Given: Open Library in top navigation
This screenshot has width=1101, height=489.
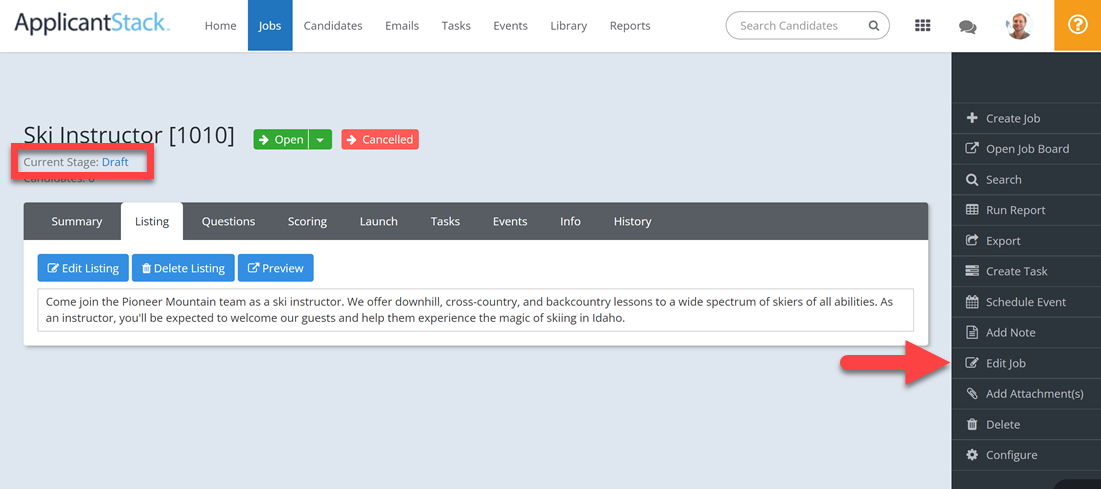Looking at the screenshot, I should click(568, 26).
